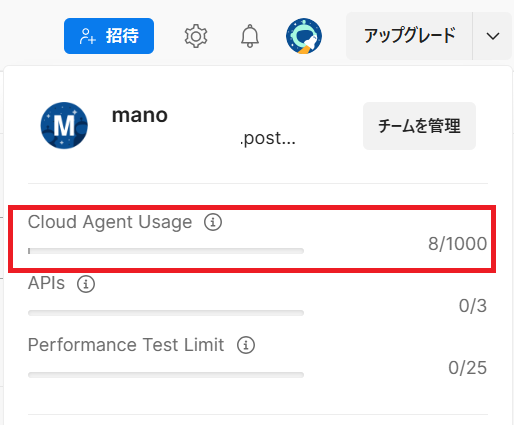Open the settings gear icon
This screenshot has width=514, height=425.
pos(196,36)
